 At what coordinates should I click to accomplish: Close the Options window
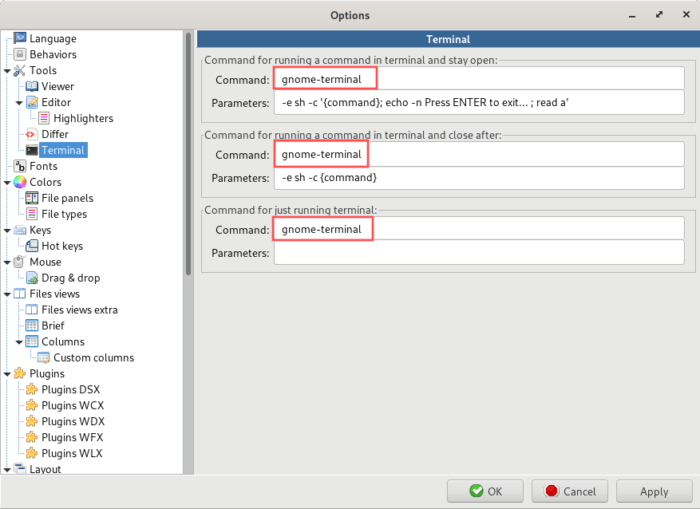click(x=686, y=15)
